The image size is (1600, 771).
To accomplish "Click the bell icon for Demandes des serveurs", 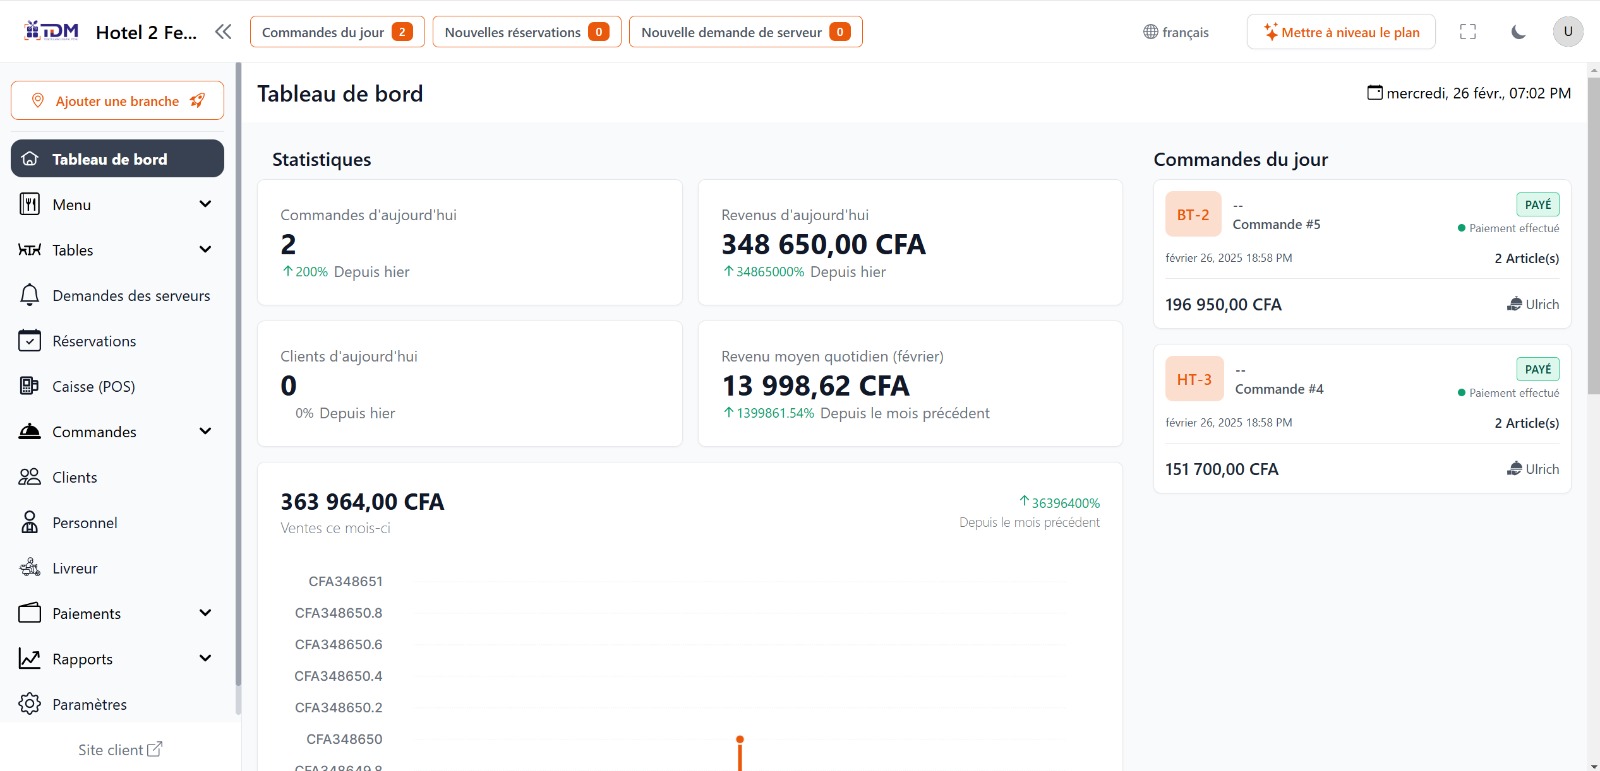I will (30, 295).
